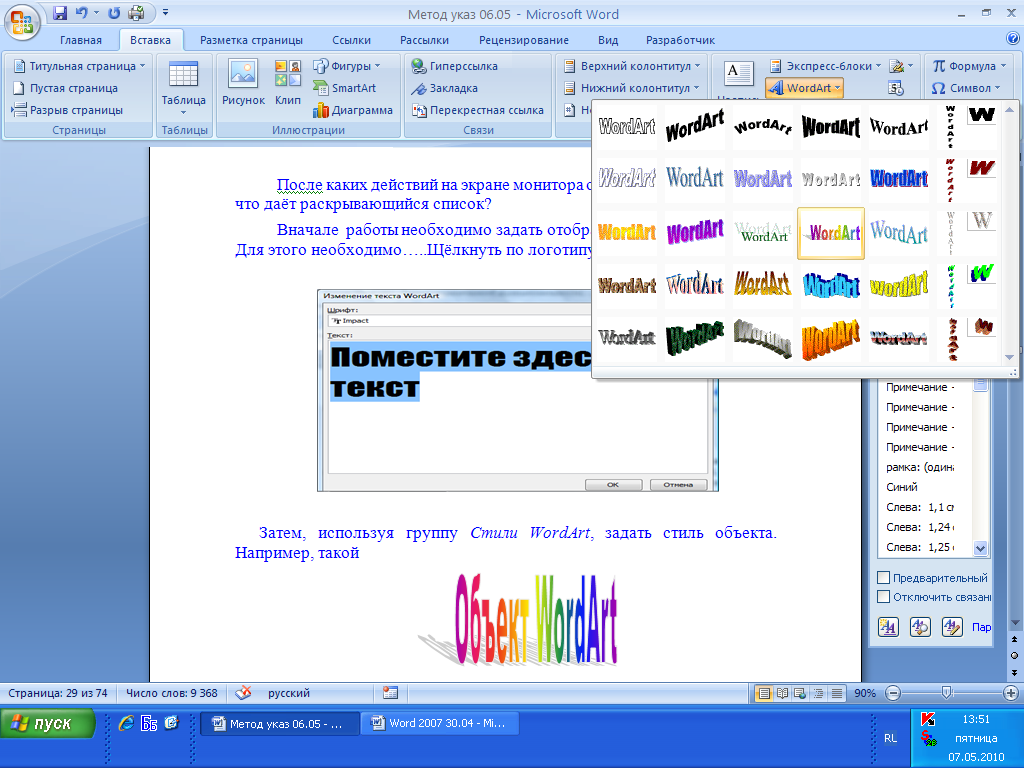
Task: Launch Internet Explorer from quick launch
Action: (x=126, y=723)
